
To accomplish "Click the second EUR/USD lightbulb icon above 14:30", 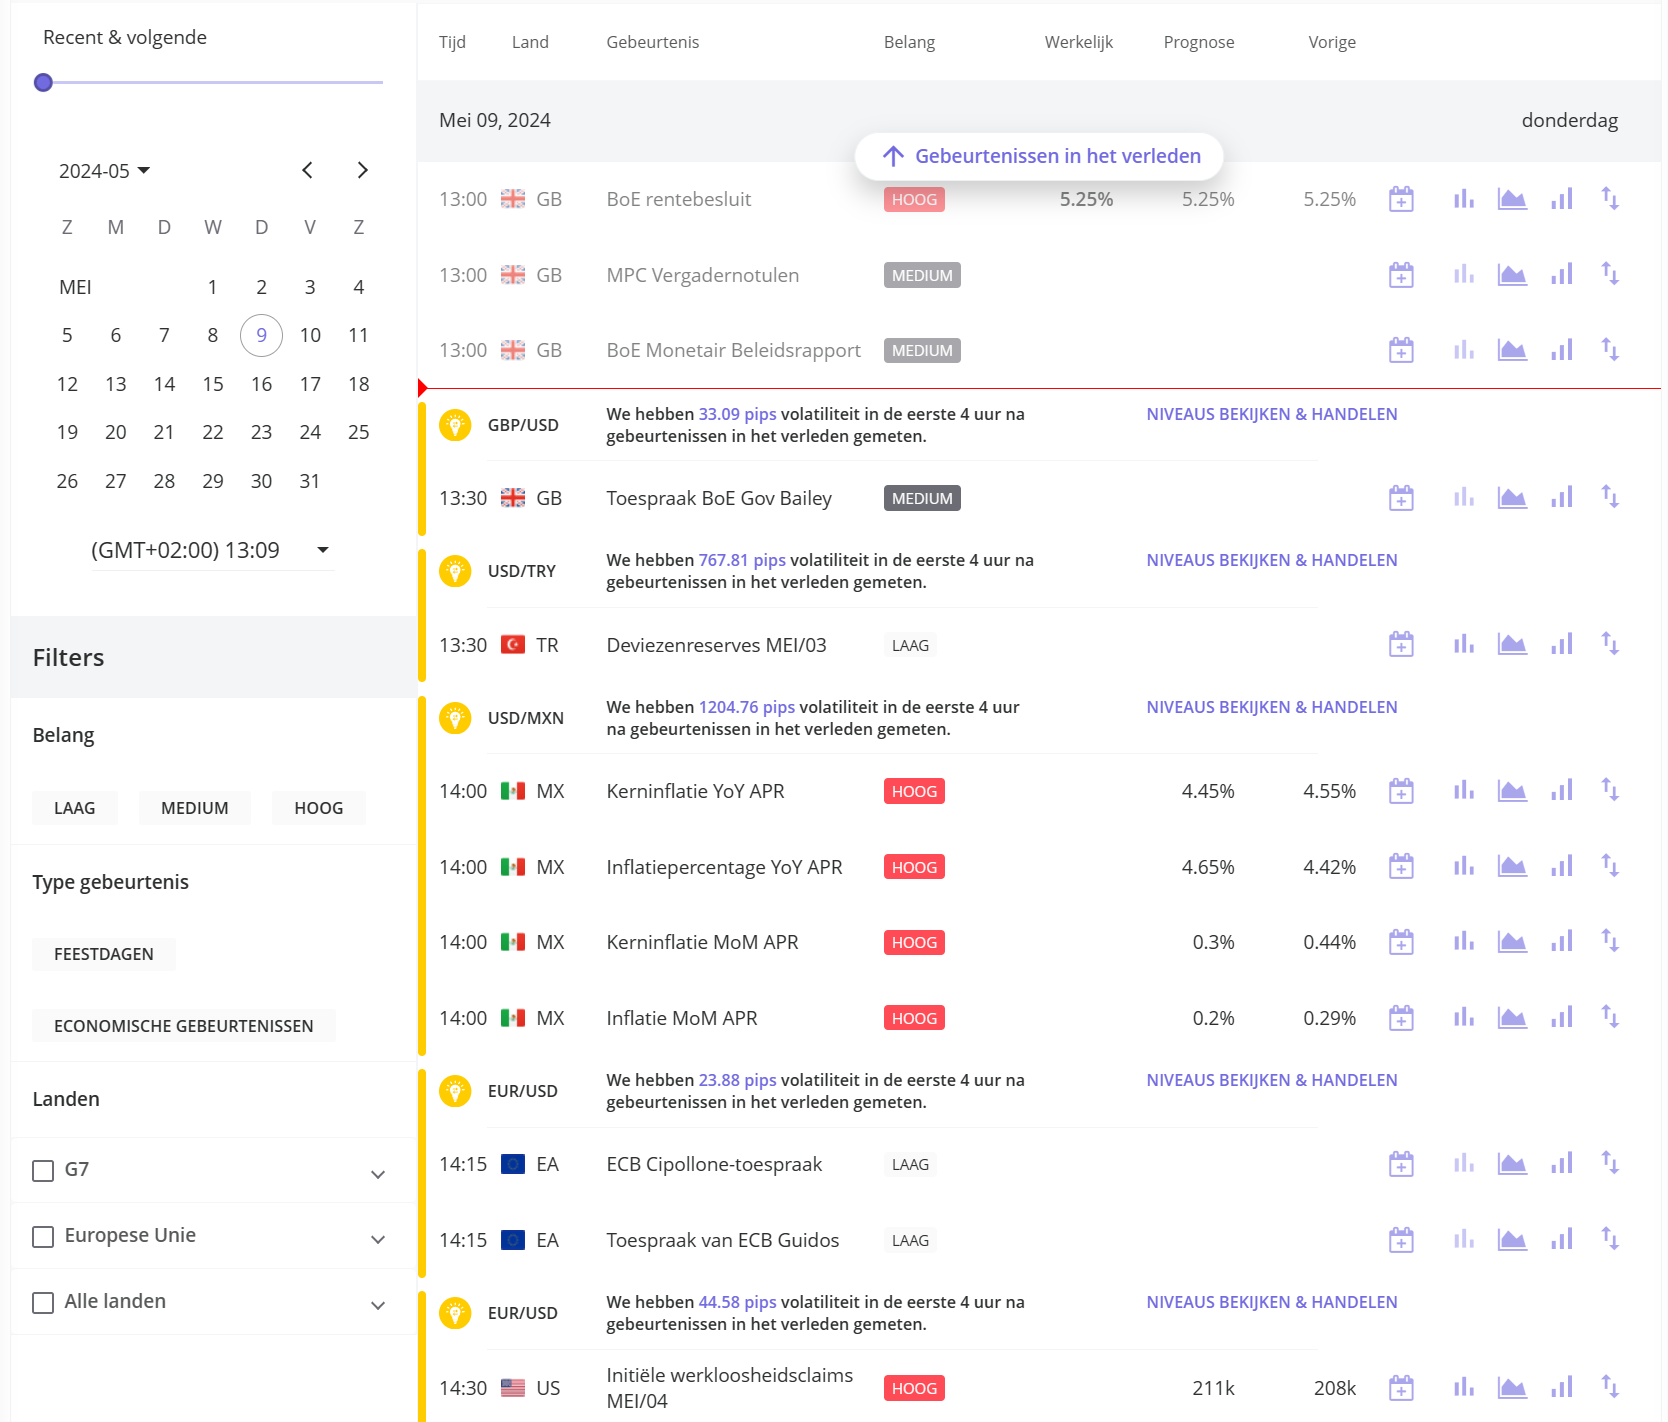I will tap(455, 1313).
